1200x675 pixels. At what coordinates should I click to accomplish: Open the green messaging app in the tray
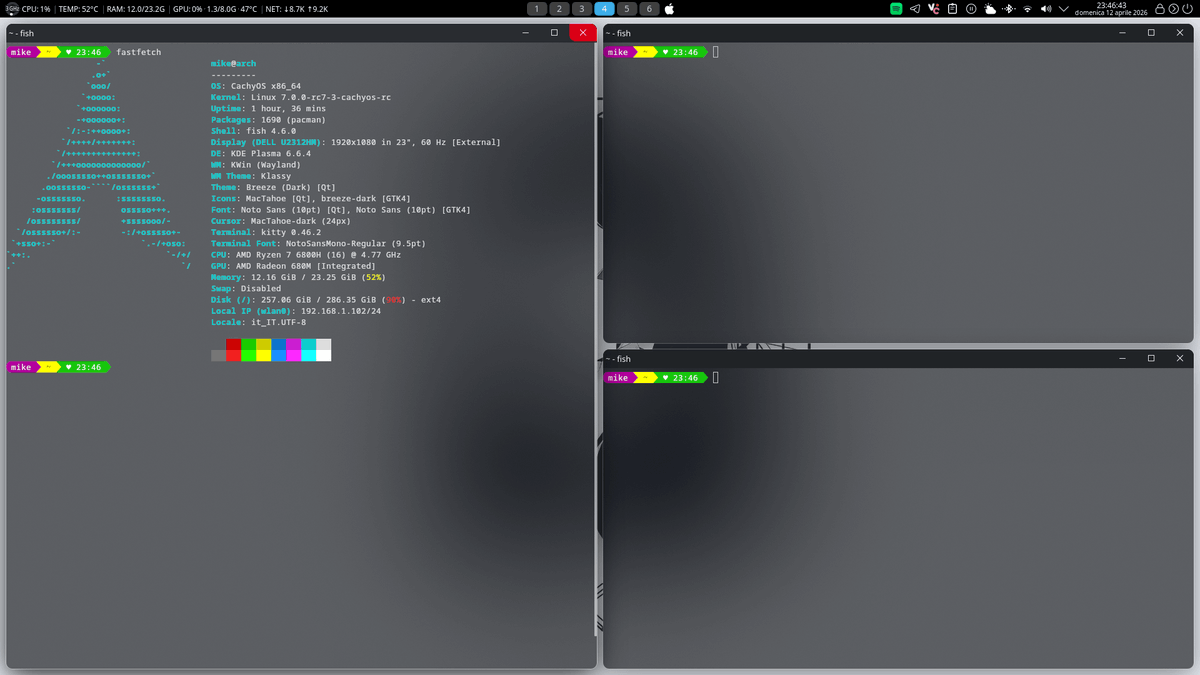(x=895, y=9)
